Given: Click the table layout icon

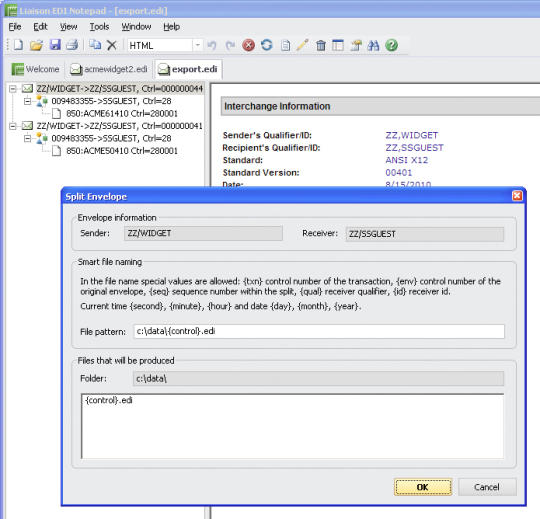Looking at the screenshot, I should [338, 45].
